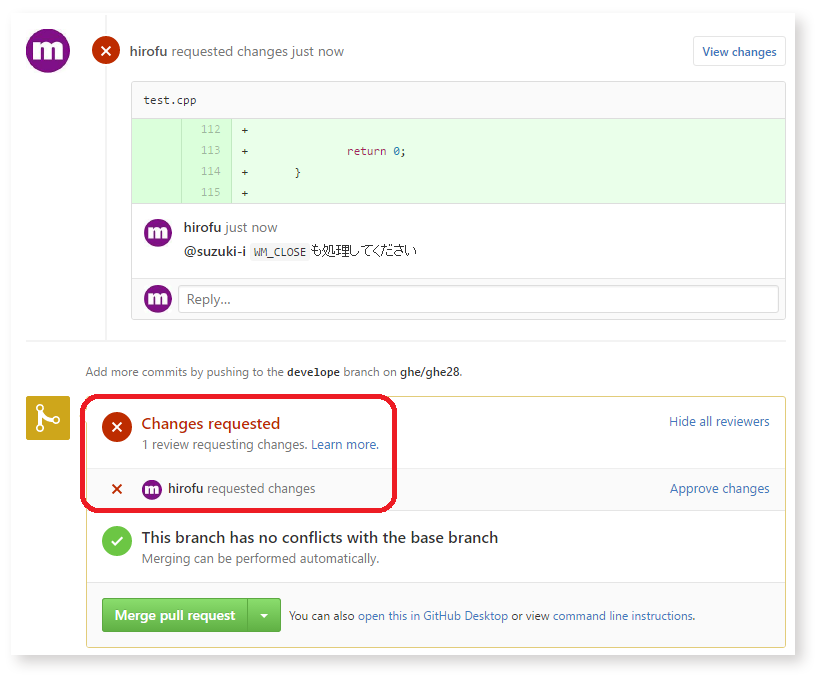View command line instructions link
The height and width of the screenshot is (675, 815).
click(x=622, y=616)
